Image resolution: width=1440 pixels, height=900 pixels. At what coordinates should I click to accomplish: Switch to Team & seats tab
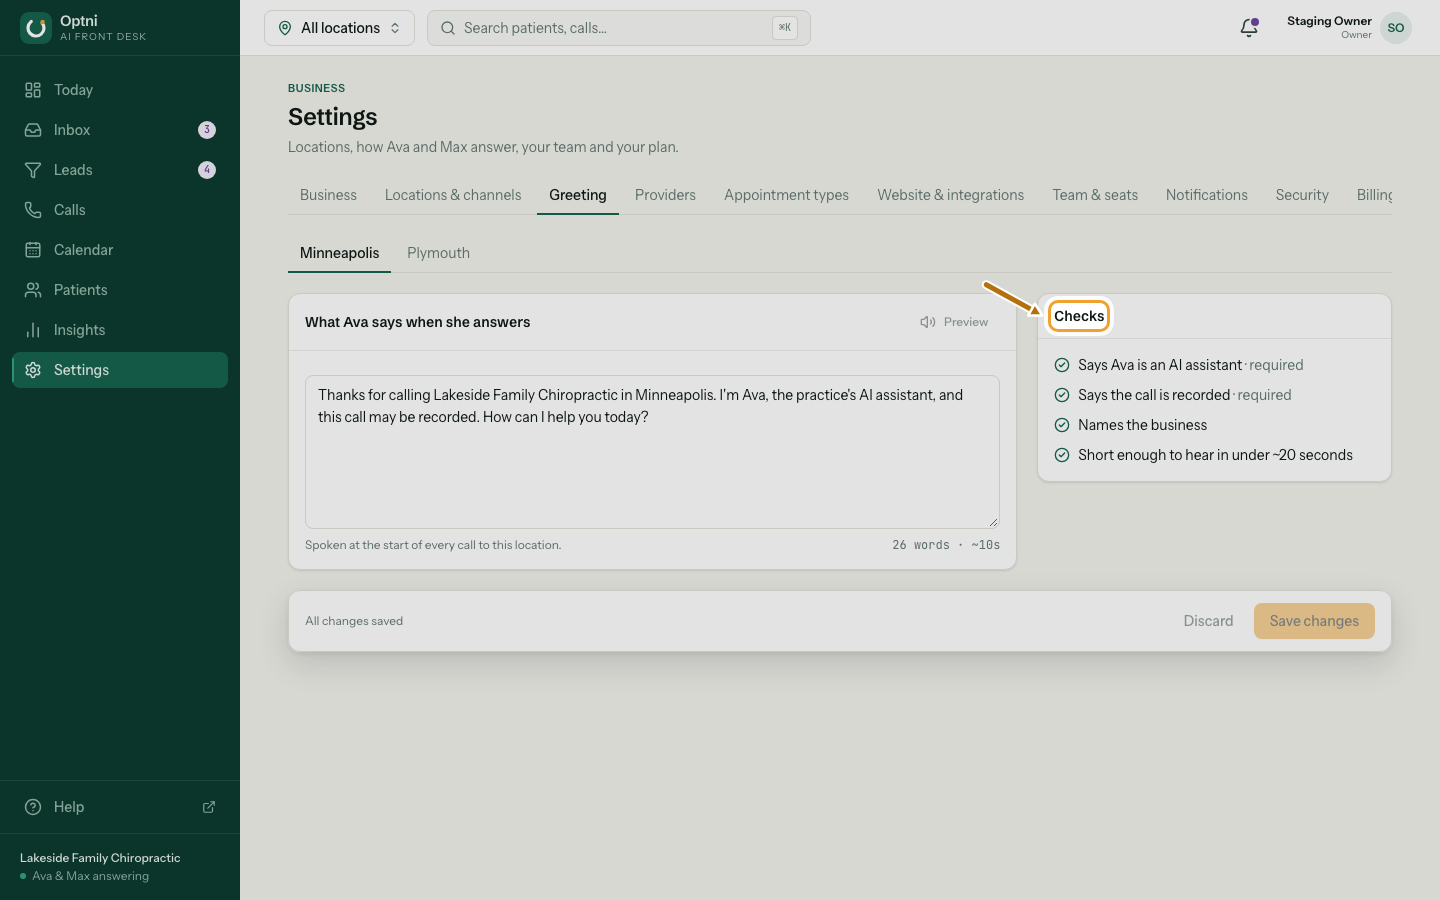[x=1095, y=195]
